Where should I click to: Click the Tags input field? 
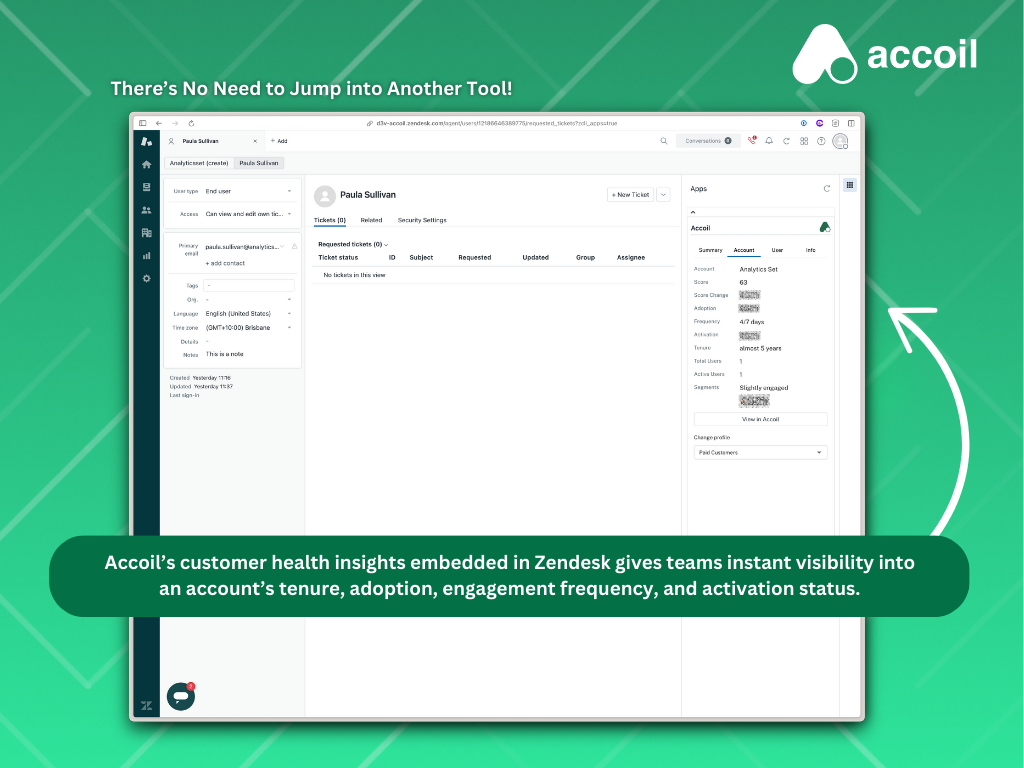click(248, 285)
